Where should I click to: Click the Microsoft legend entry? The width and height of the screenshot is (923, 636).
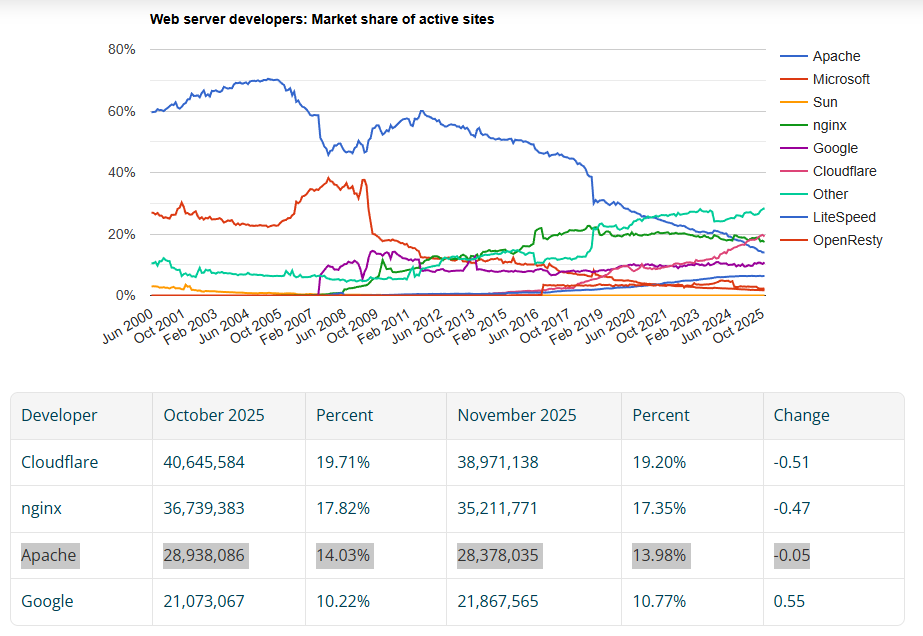(x=840, y=80)
